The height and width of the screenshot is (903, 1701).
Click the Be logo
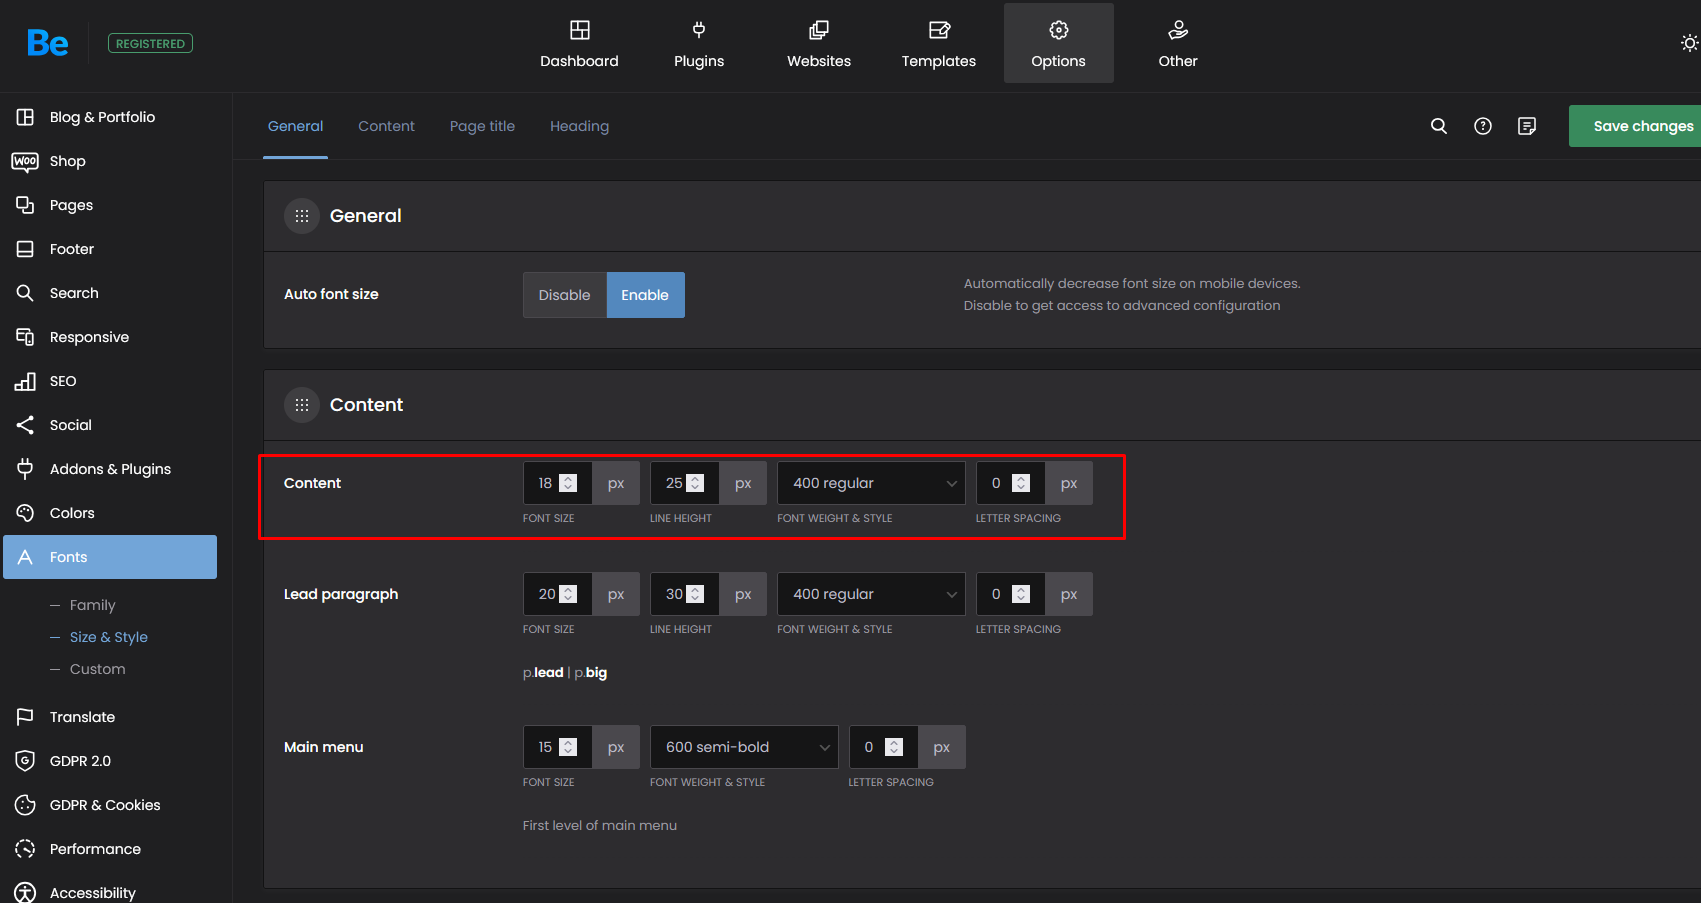47,43
